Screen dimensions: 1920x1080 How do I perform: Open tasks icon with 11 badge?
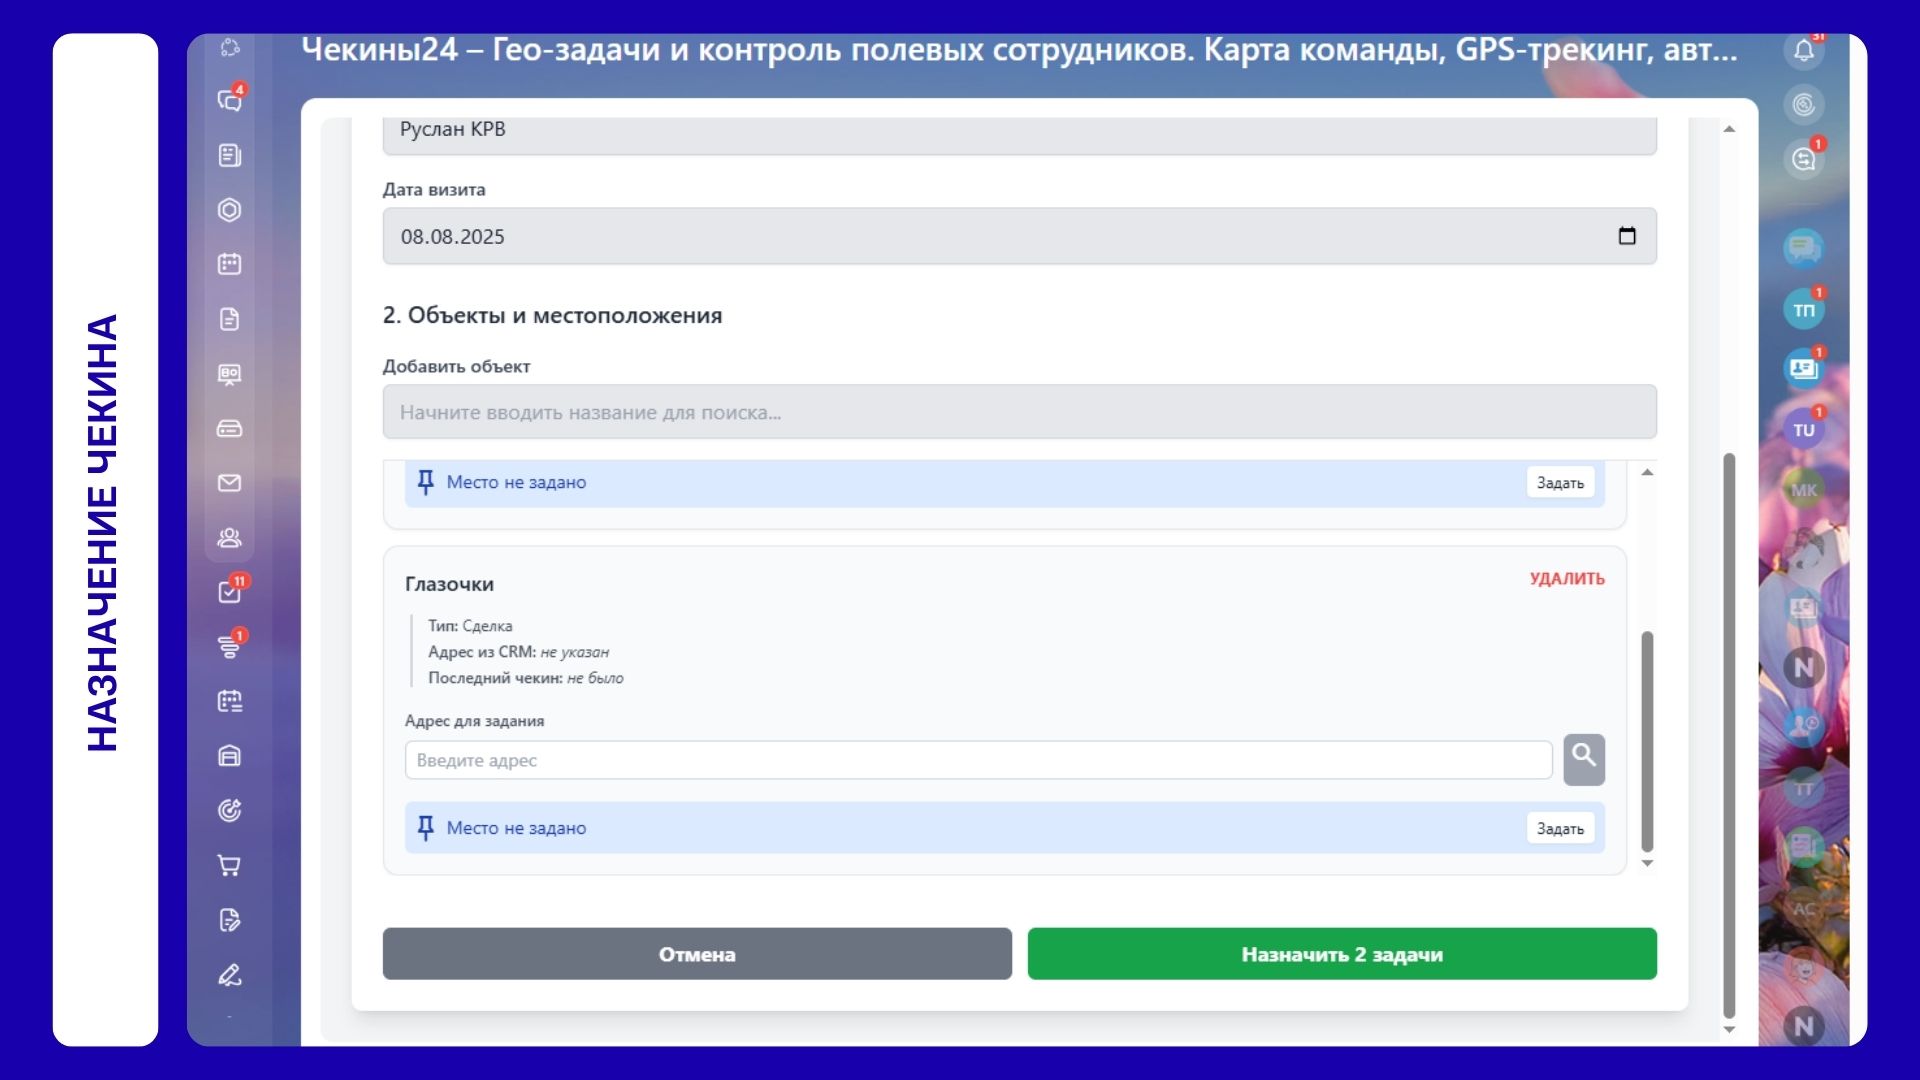pyautogui.click(x=230, y=592)
